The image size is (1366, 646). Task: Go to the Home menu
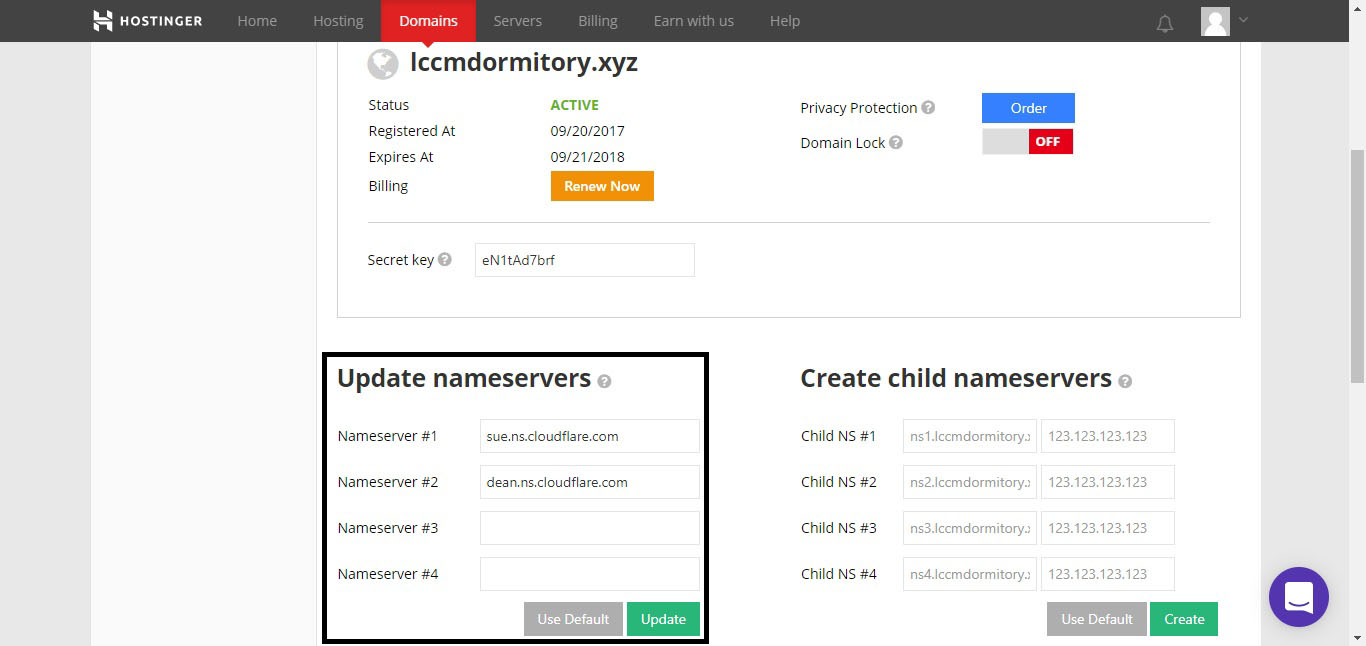pyautogui.click(x=257, y=21)
